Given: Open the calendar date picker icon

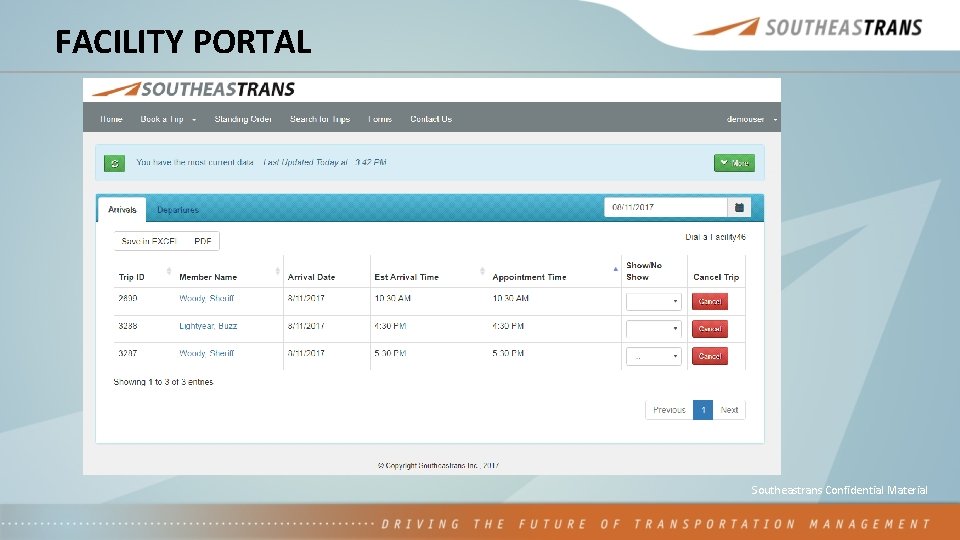Looking at the screenshot, I should click(x=739, y=208).
